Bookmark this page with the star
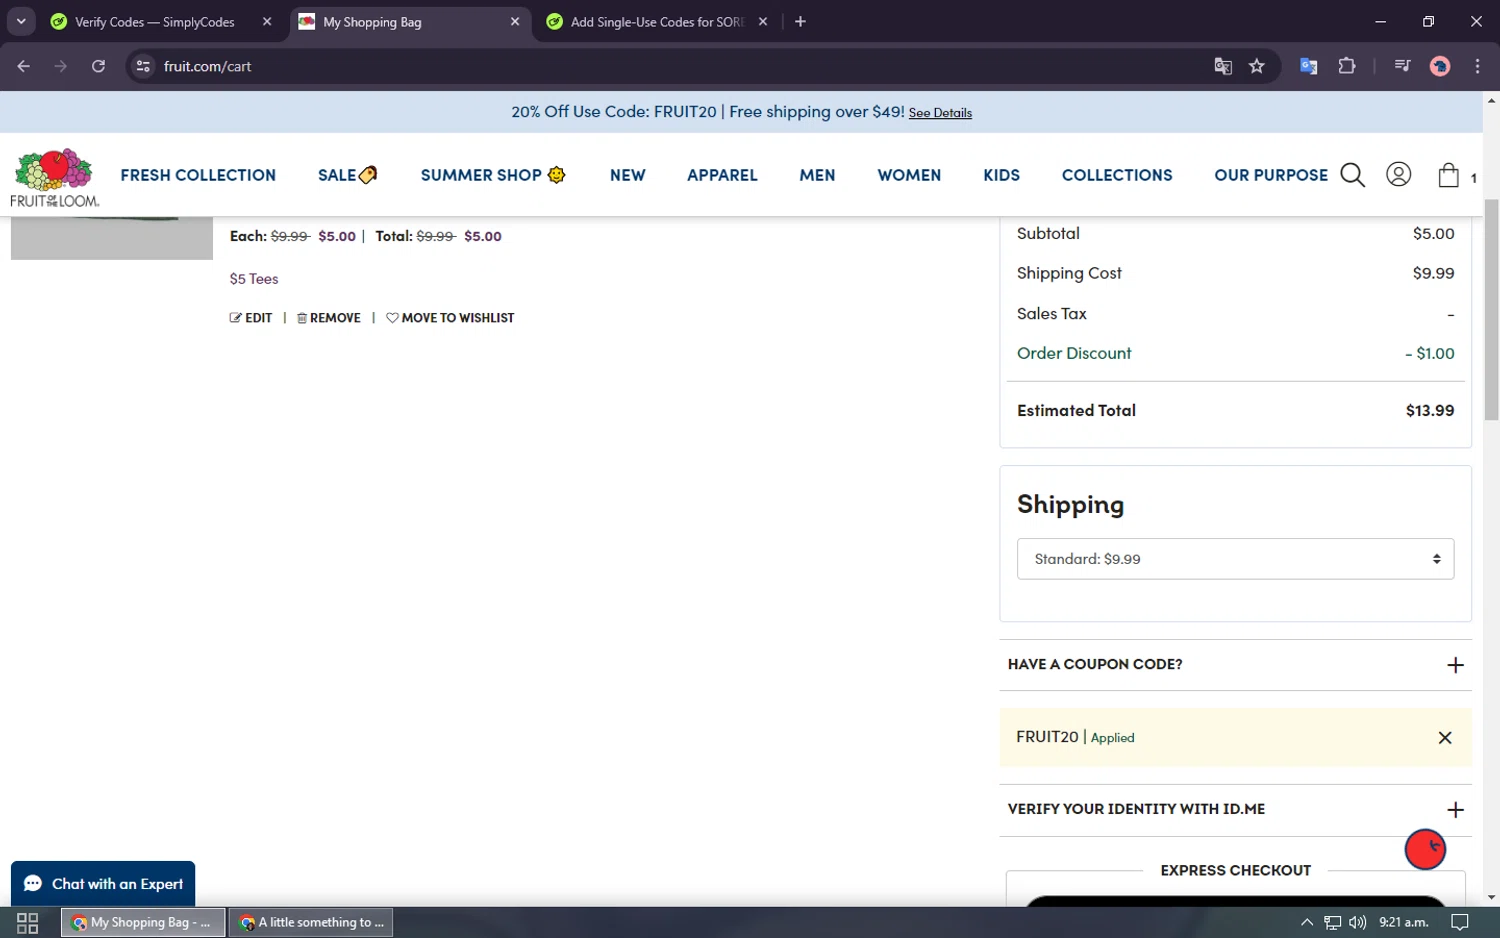 (x=1257, y=66)
